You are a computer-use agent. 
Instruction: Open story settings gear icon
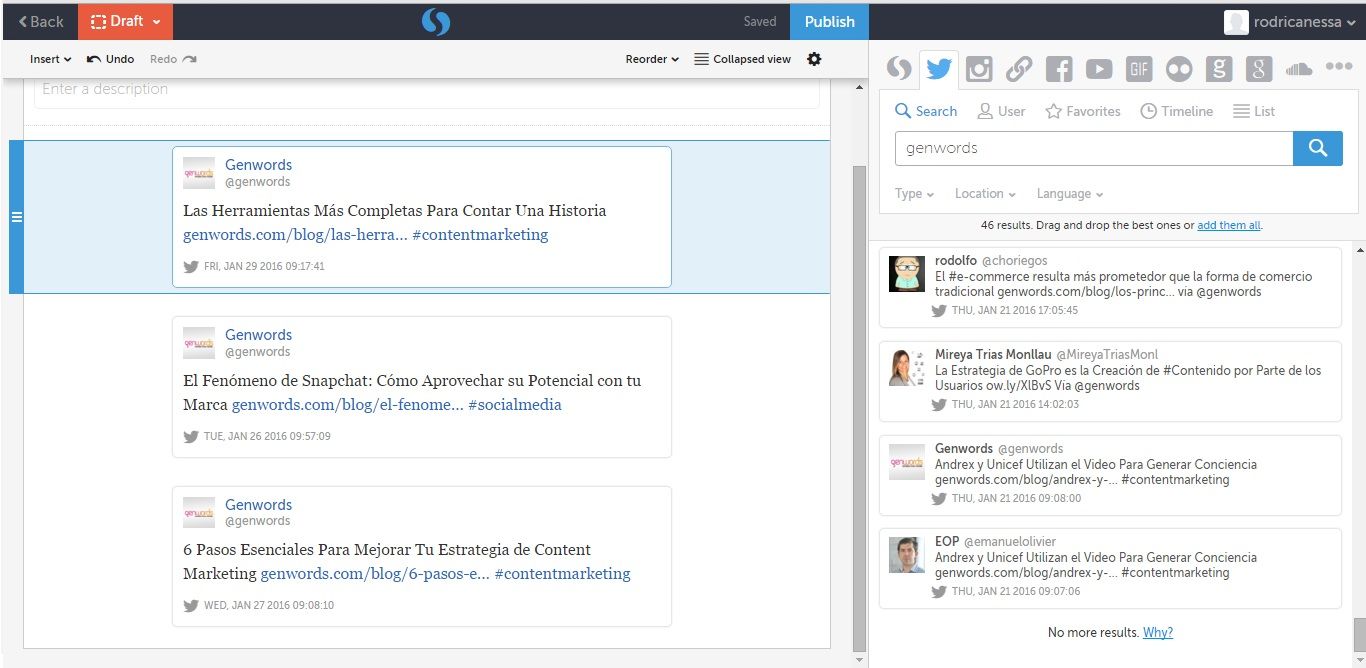click(x=814, y=59)
